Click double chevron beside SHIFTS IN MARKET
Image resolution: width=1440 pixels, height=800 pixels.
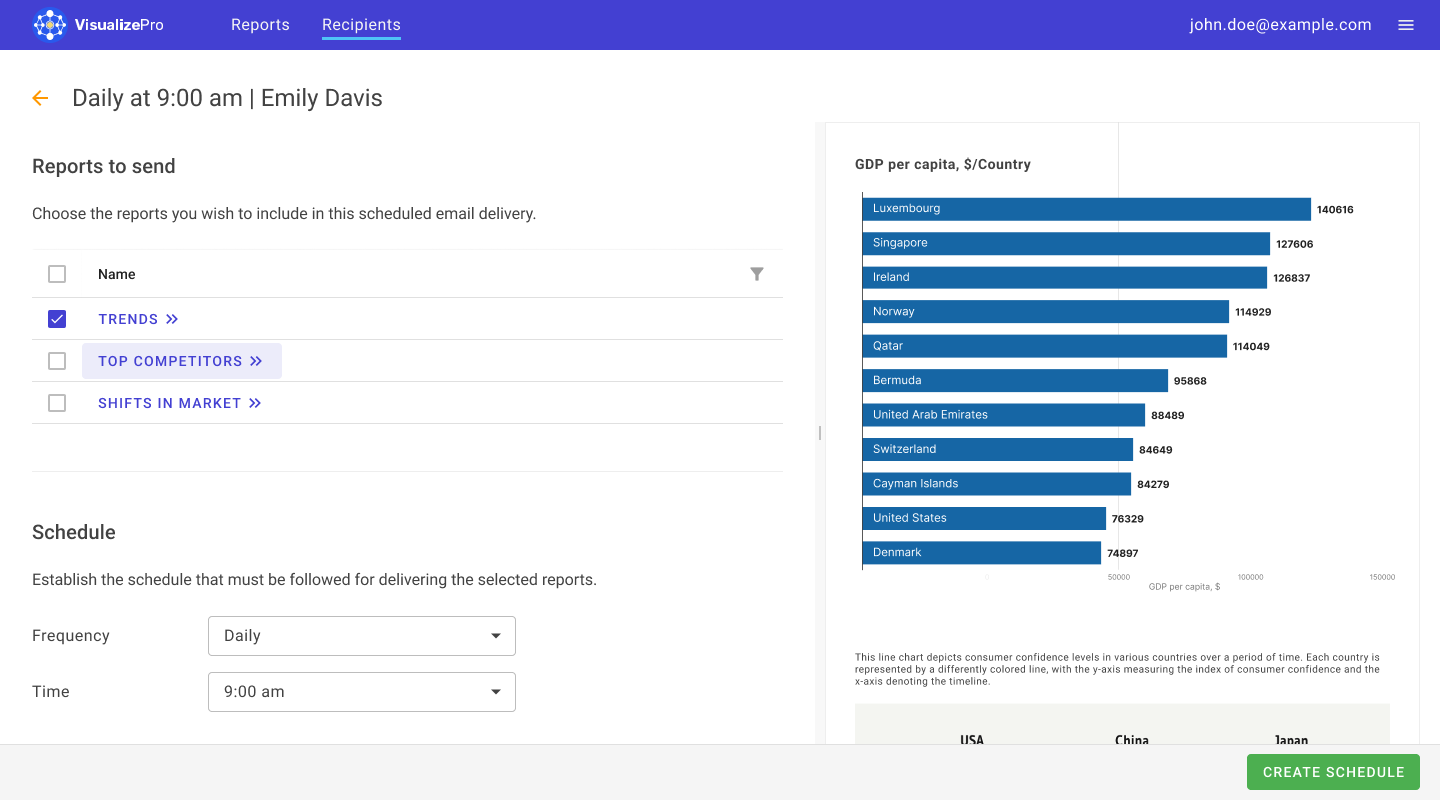pyautogui.click(x=255, y=403)
